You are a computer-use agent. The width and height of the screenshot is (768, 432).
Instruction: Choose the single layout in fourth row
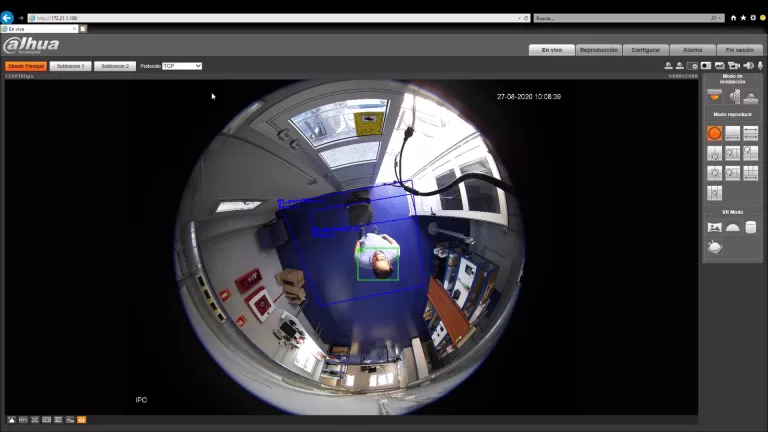715,193
